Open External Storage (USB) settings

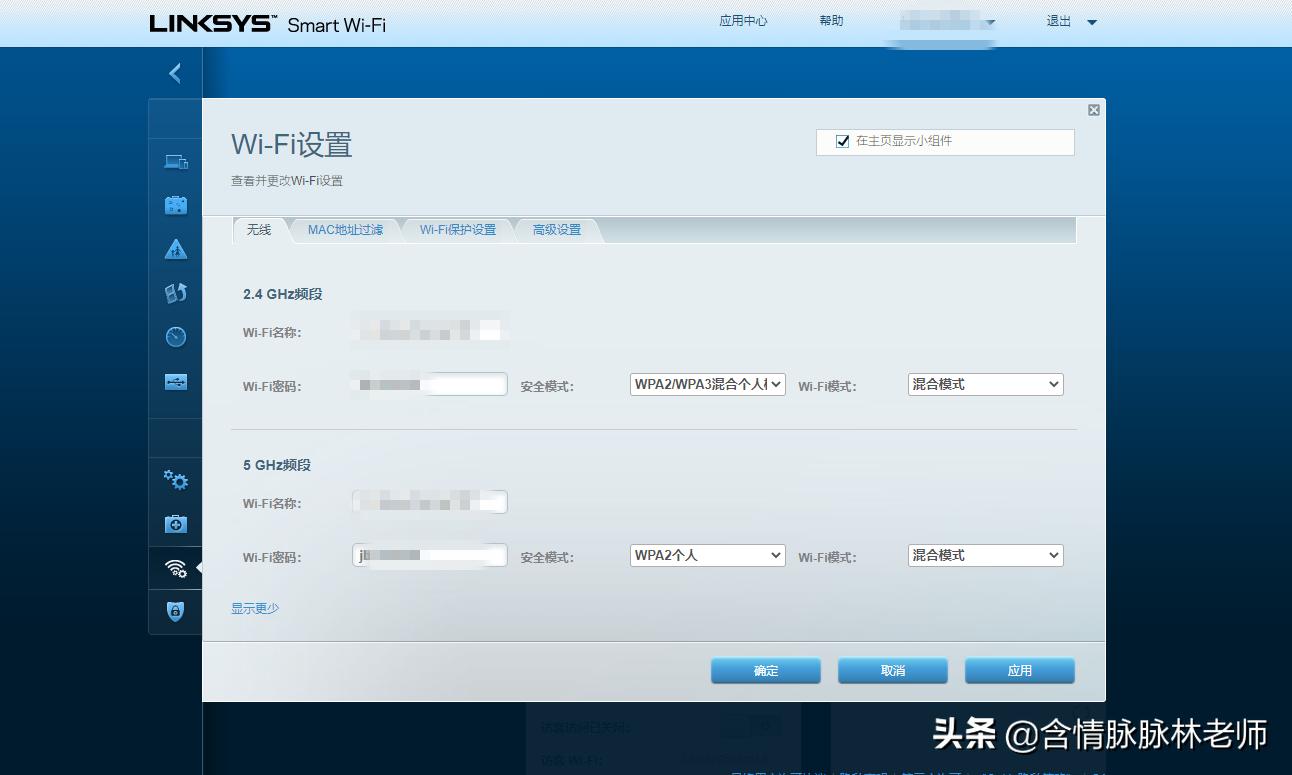(175, 380)
